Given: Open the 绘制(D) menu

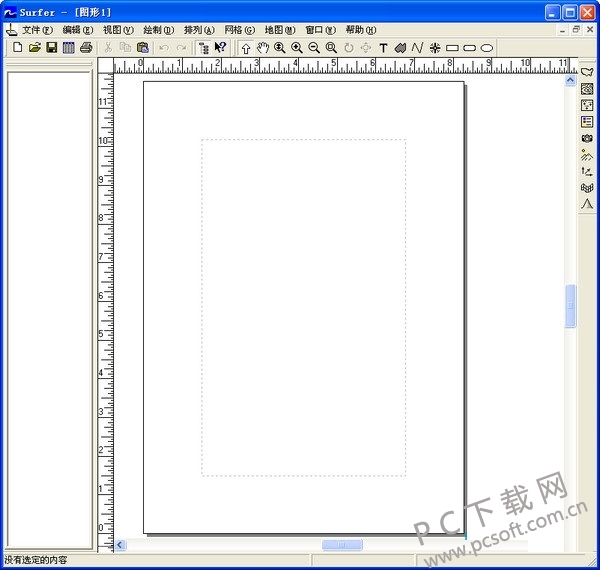Looking at the screenshot, I should pyautogui.click(x=158, y=30).
